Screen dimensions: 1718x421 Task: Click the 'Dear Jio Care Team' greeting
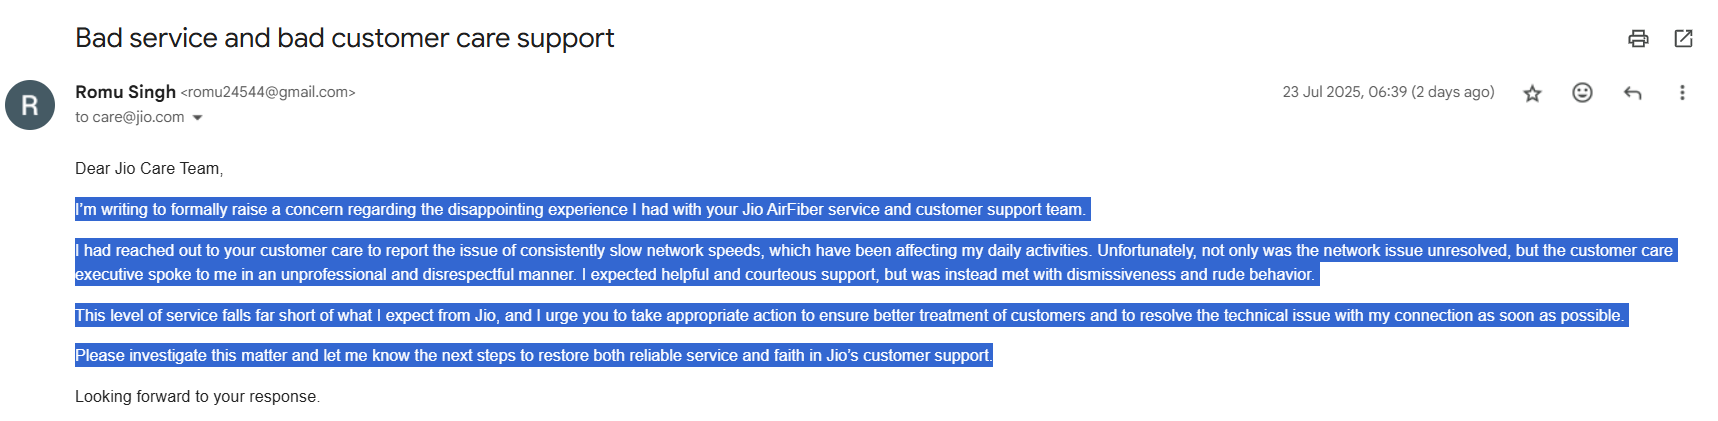pos(149,168)
